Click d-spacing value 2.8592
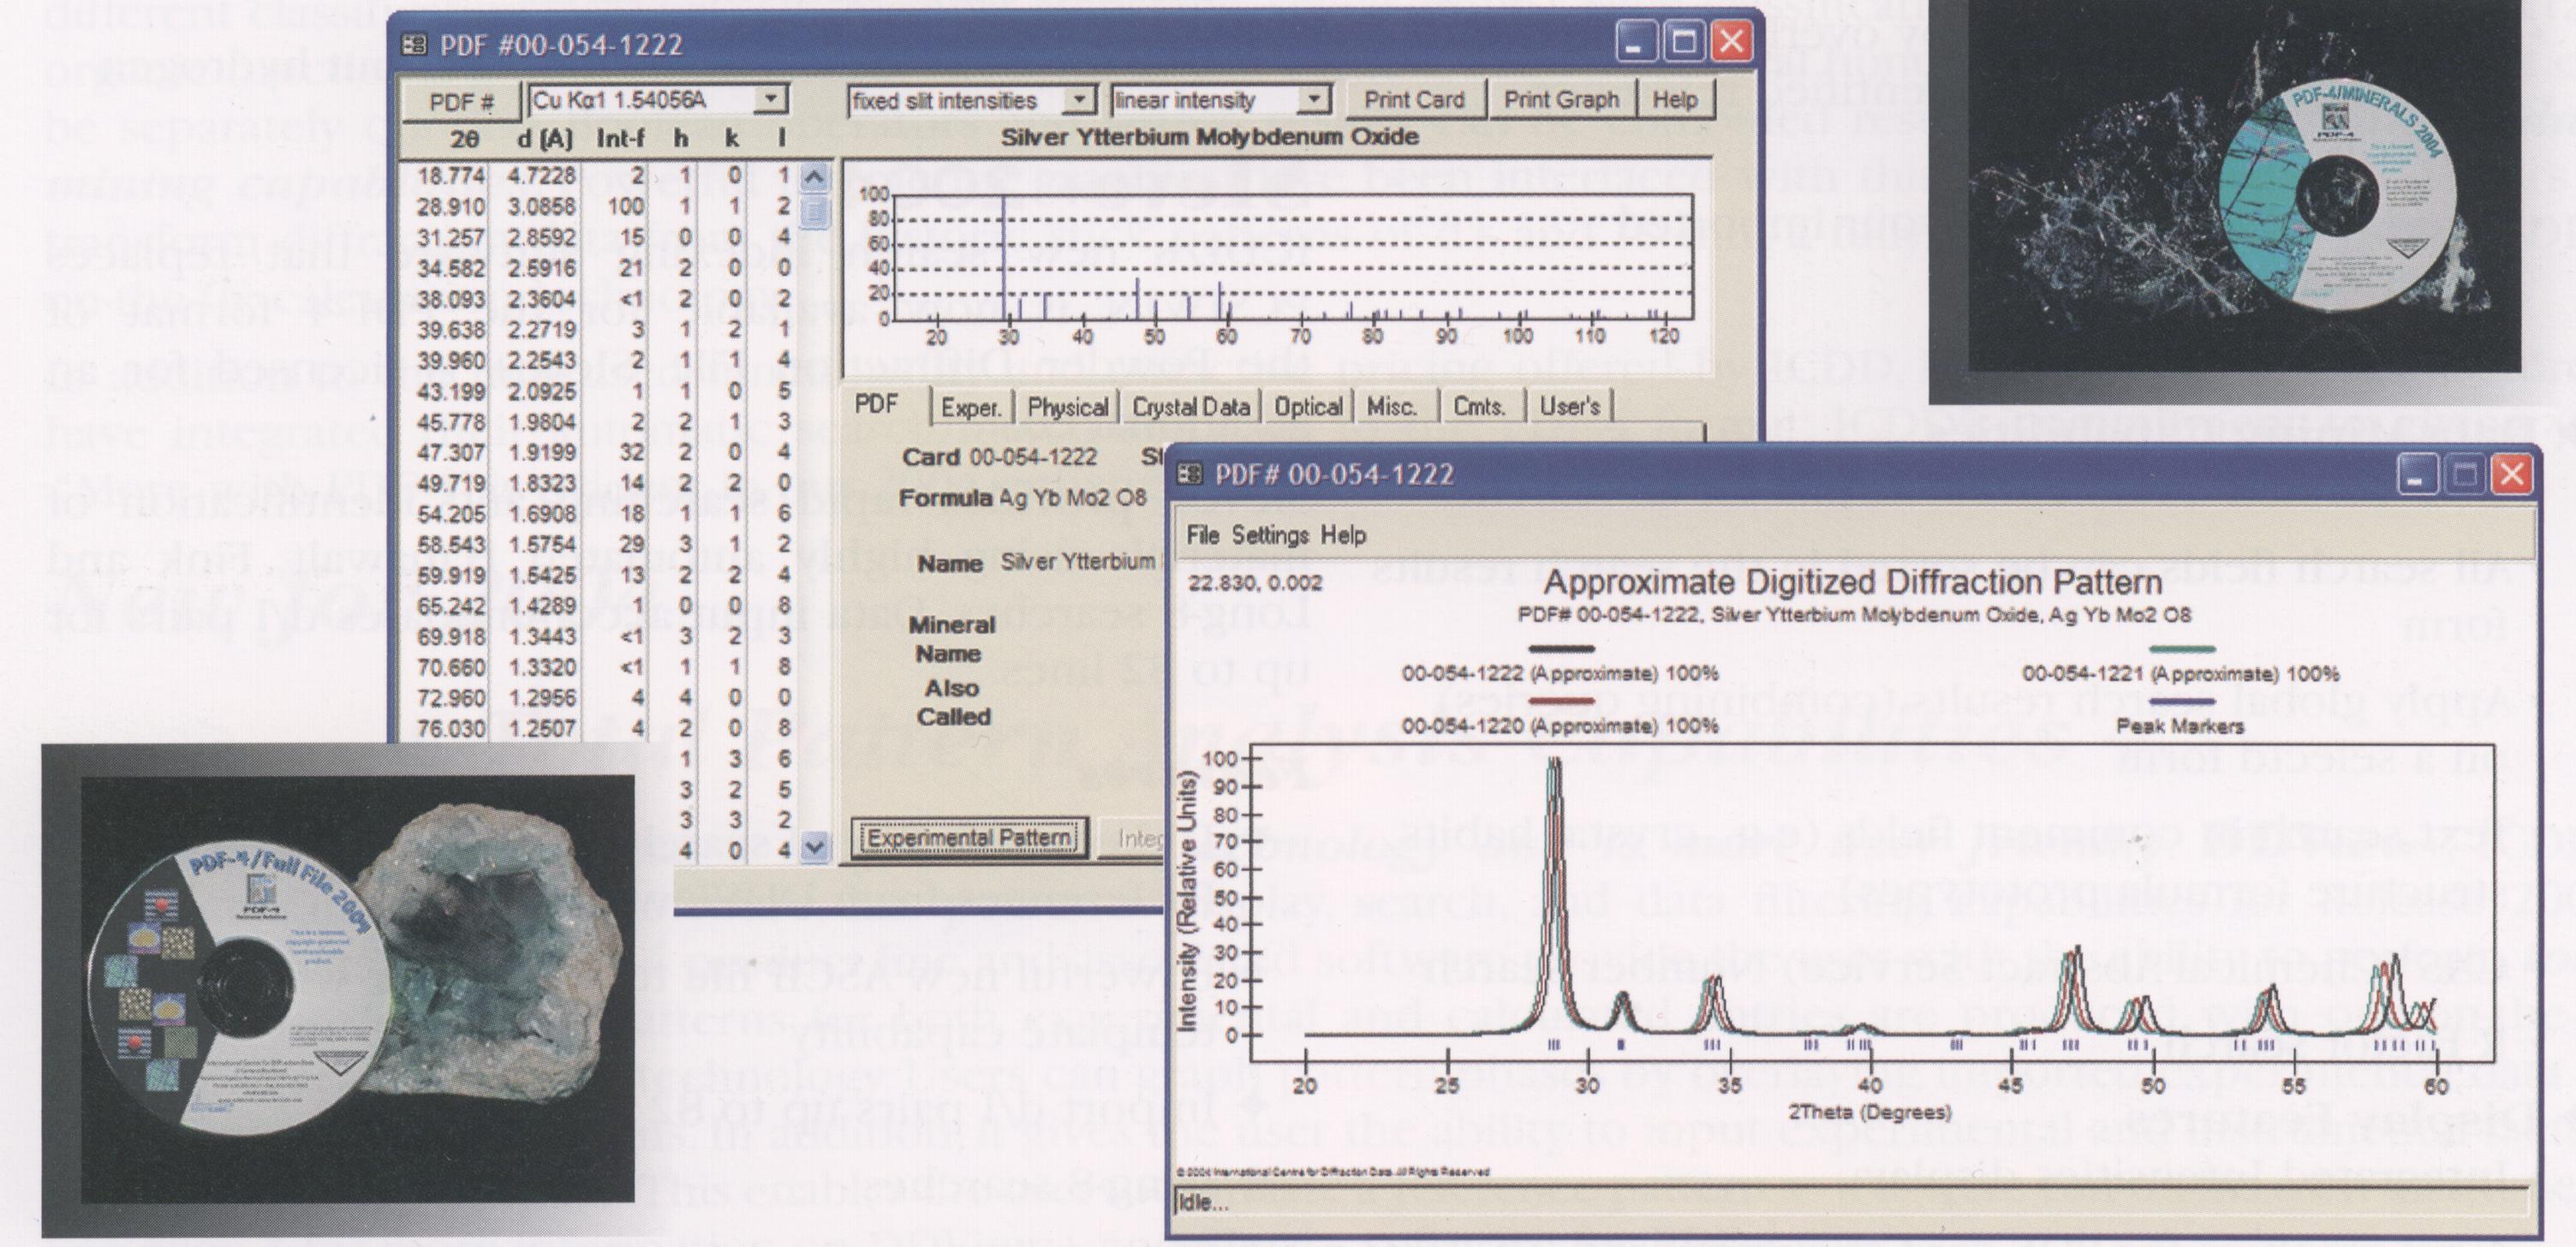The image size is (2576, 1247). (x=542, y=238)
